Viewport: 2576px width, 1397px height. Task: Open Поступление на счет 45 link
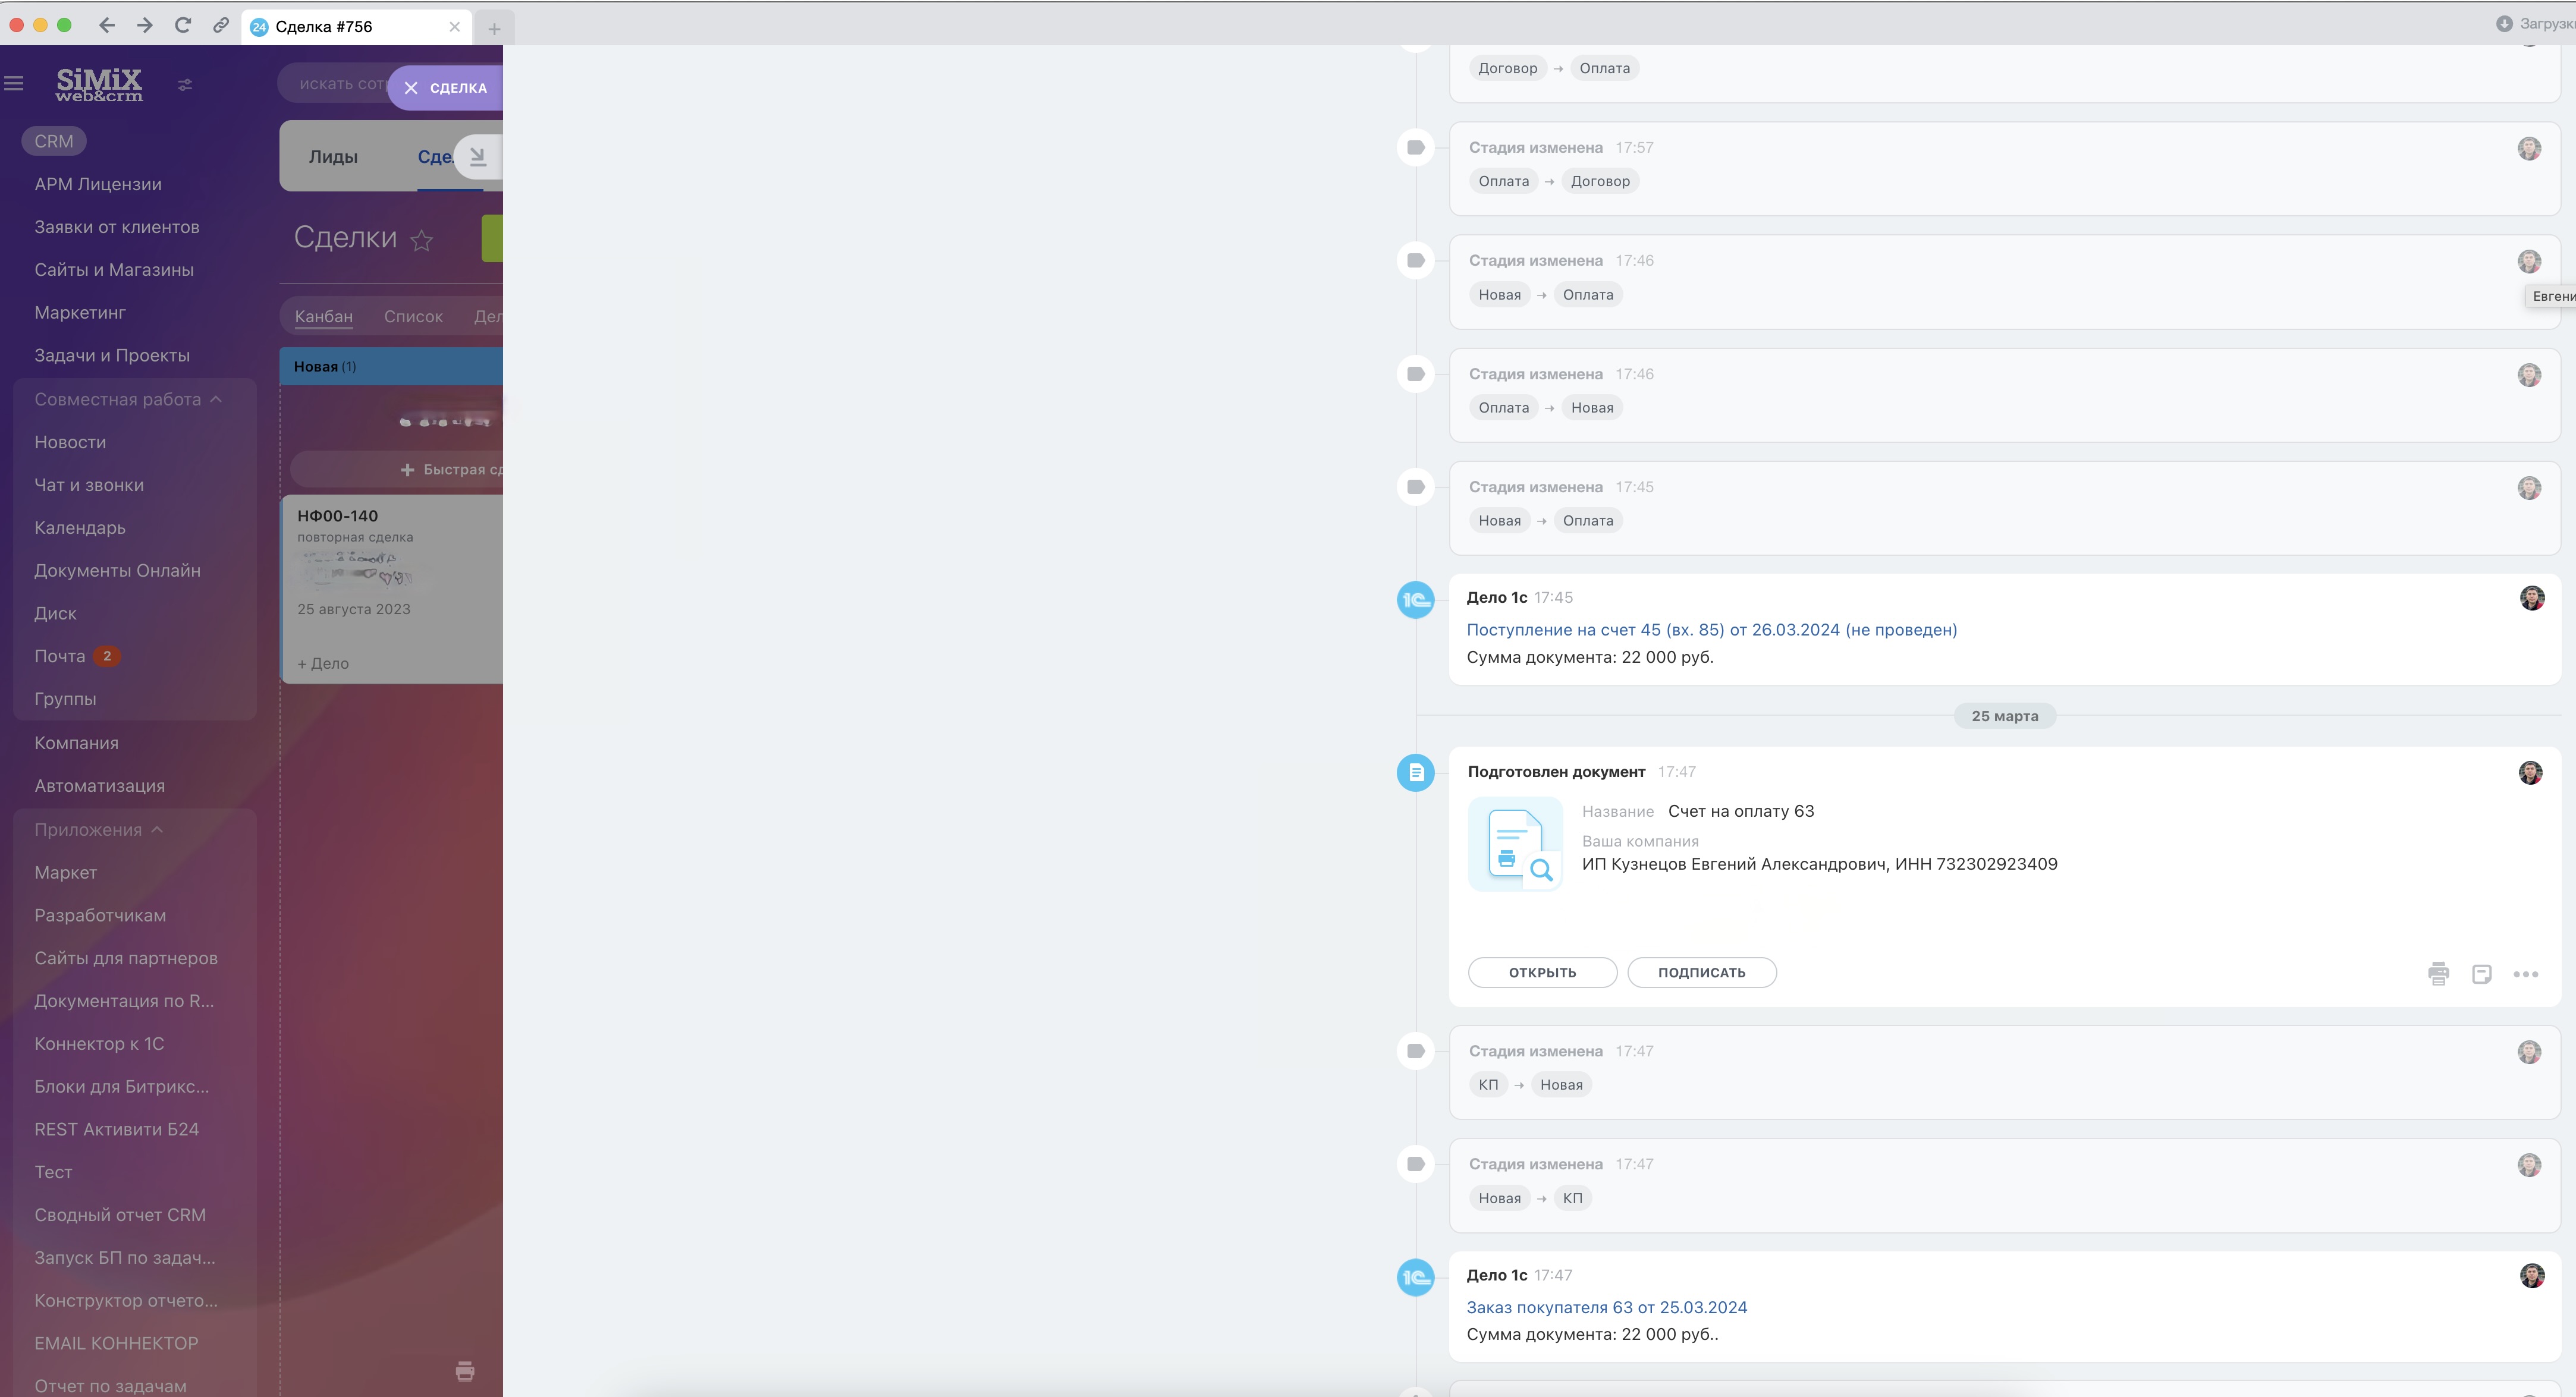[x=1711, y=630]
